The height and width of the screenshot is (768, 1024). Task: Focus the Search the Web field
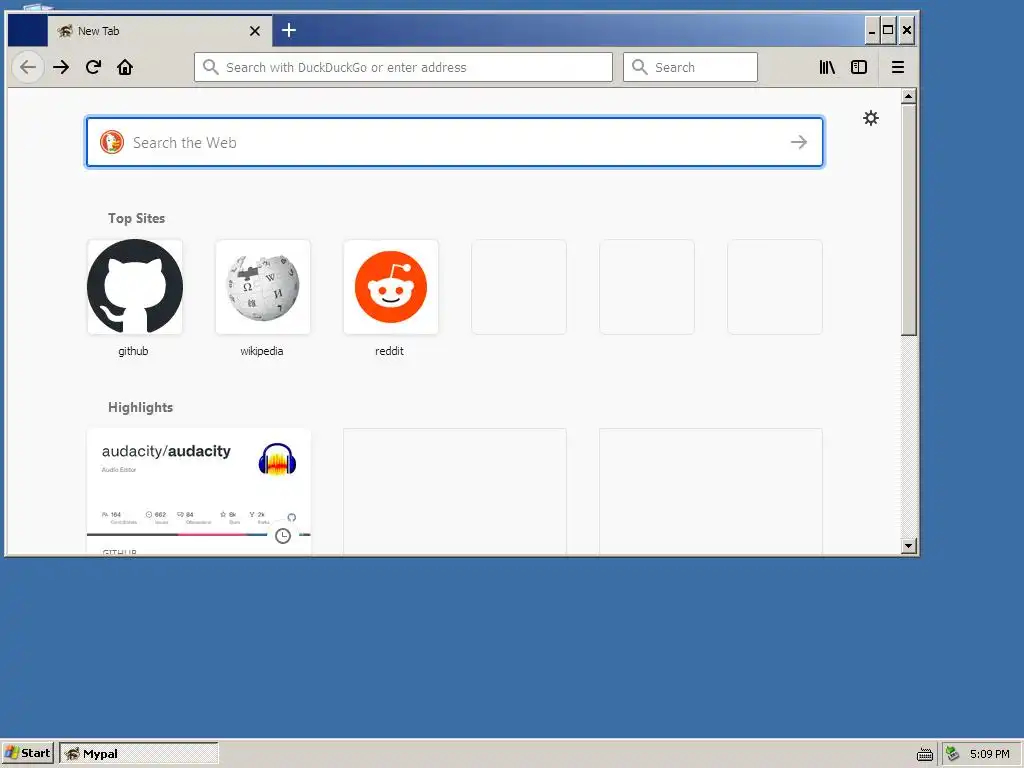455,142
